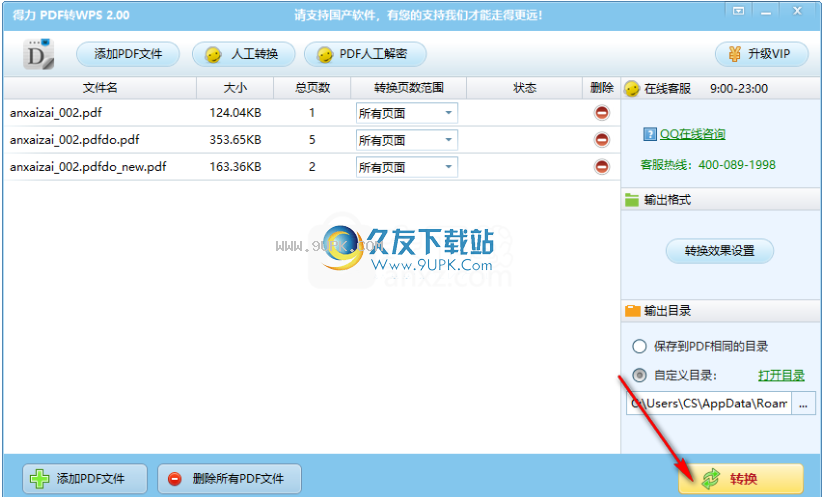
Task: Click the 文件名 column header
Action: pyautogui.click(x=100, y=88)
